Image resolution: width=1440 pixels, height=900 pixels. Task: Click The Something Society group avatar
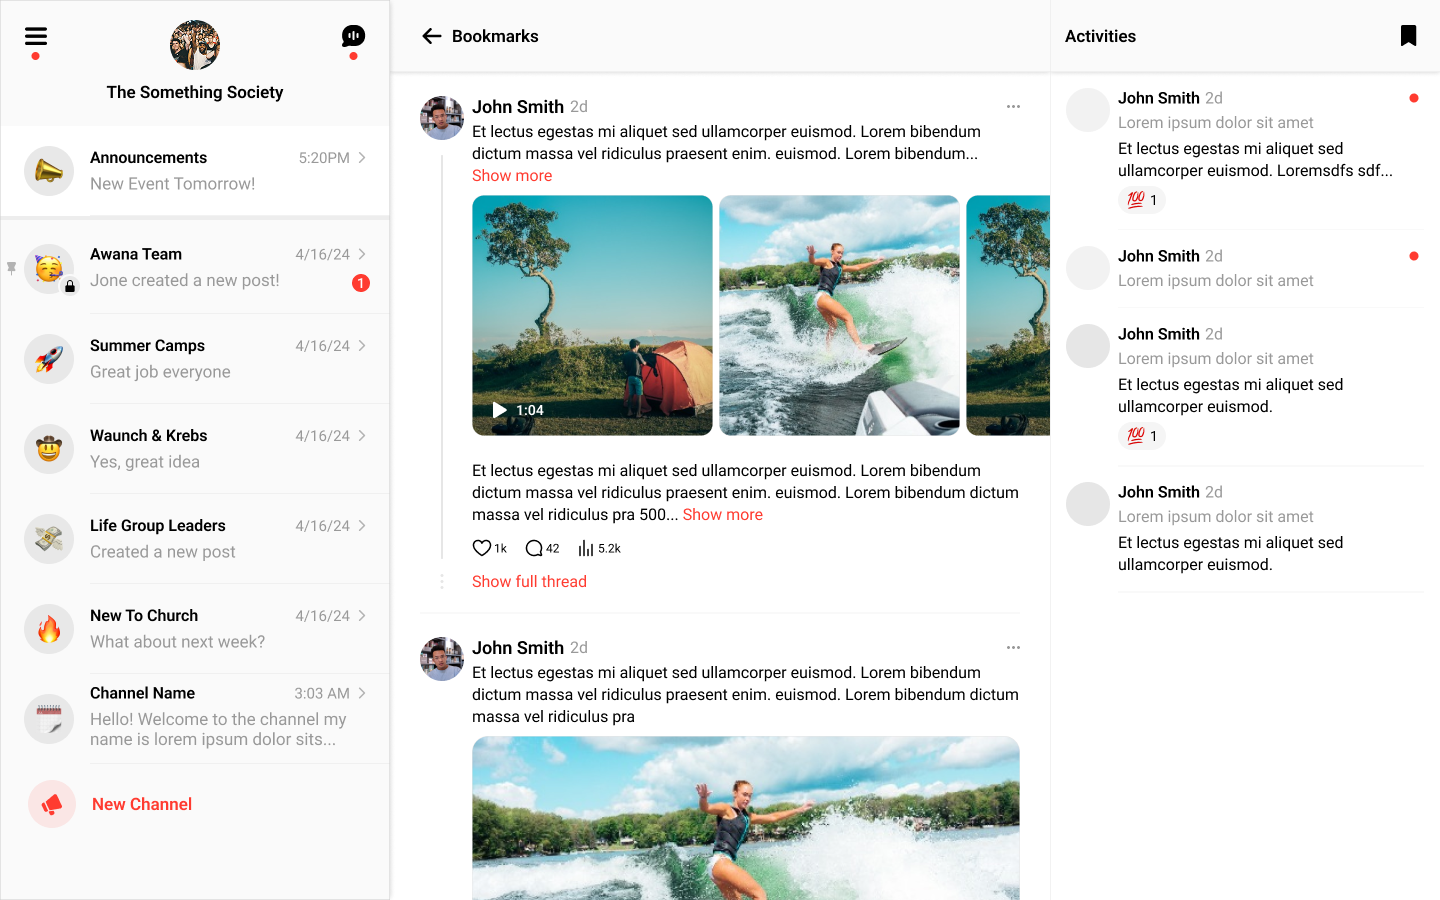tap(195, 45)
